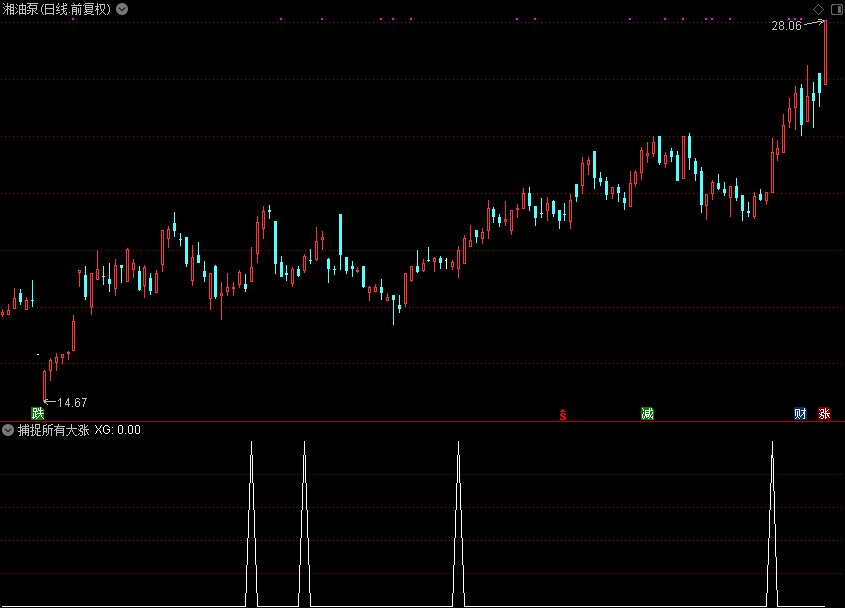Click the XG: 0.00 indicator value
This screenshot has height=608, width=845.
coord(117,430)
